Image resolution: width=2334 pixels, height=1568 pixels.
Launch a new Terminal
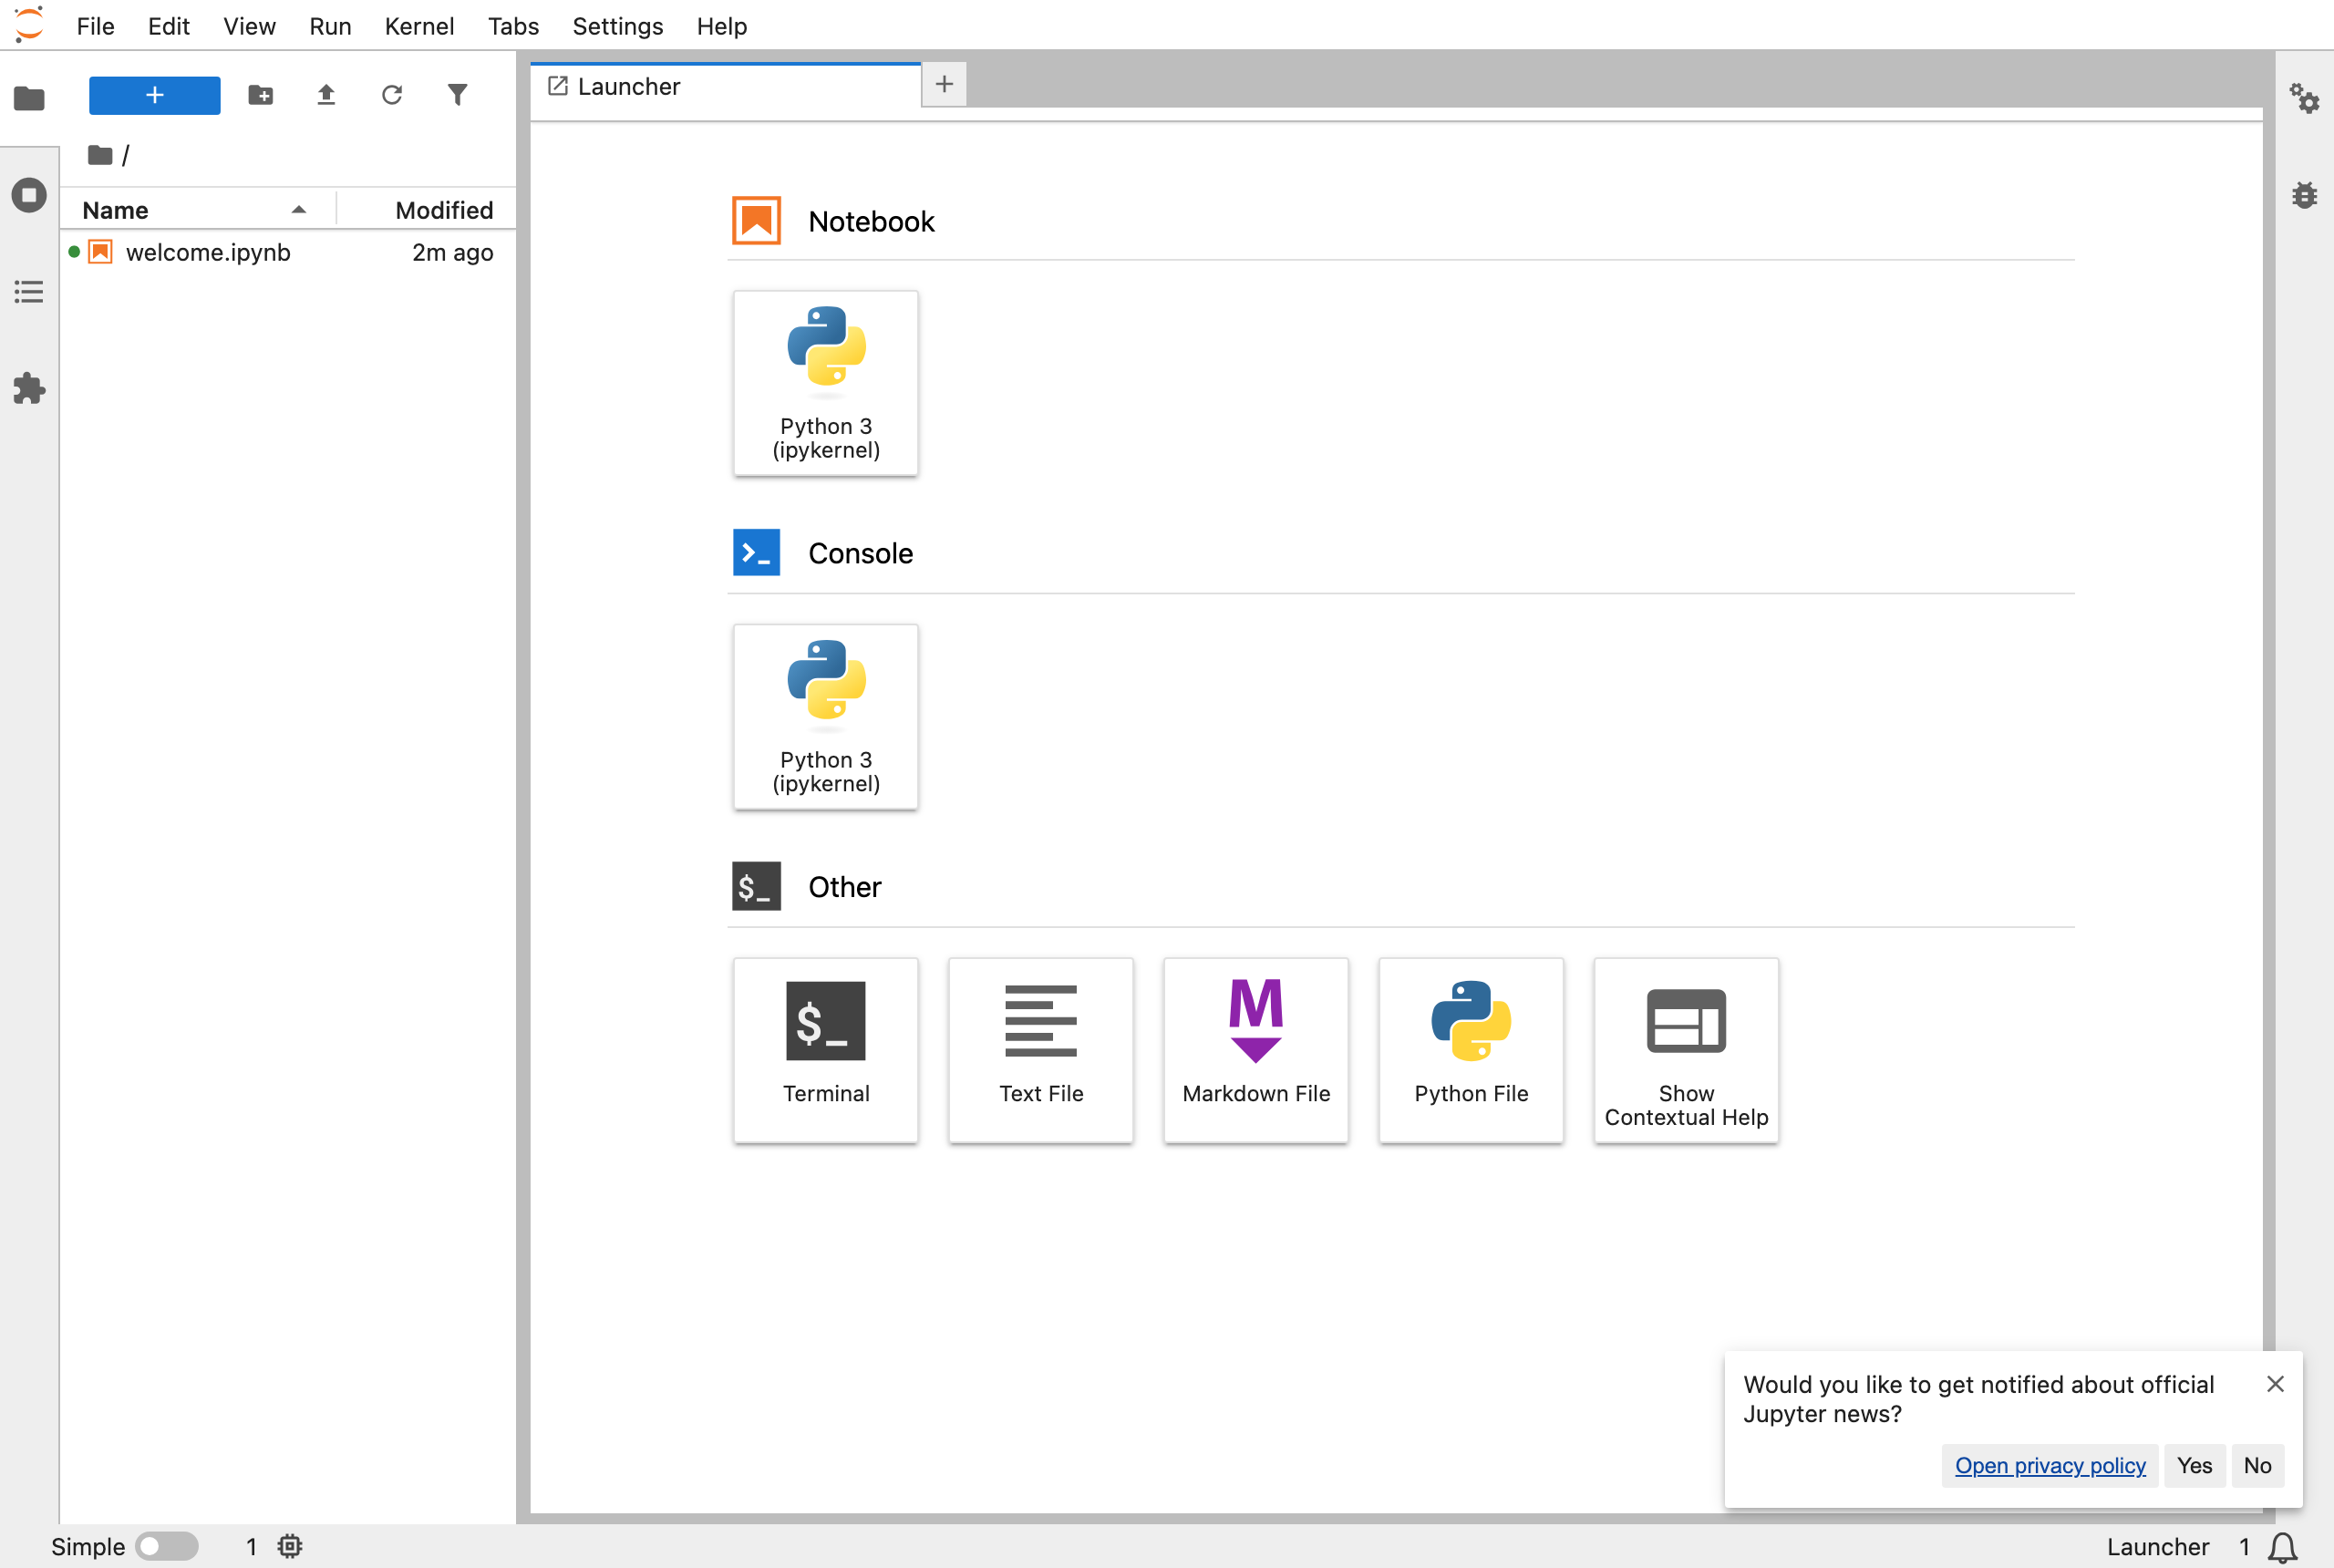(x=825, y=1050)
